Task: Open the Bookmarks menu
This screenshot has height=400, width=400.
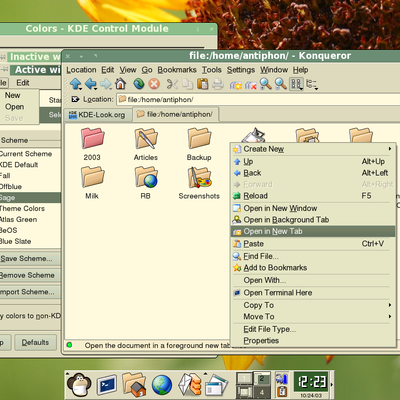Action: point(177,70)
